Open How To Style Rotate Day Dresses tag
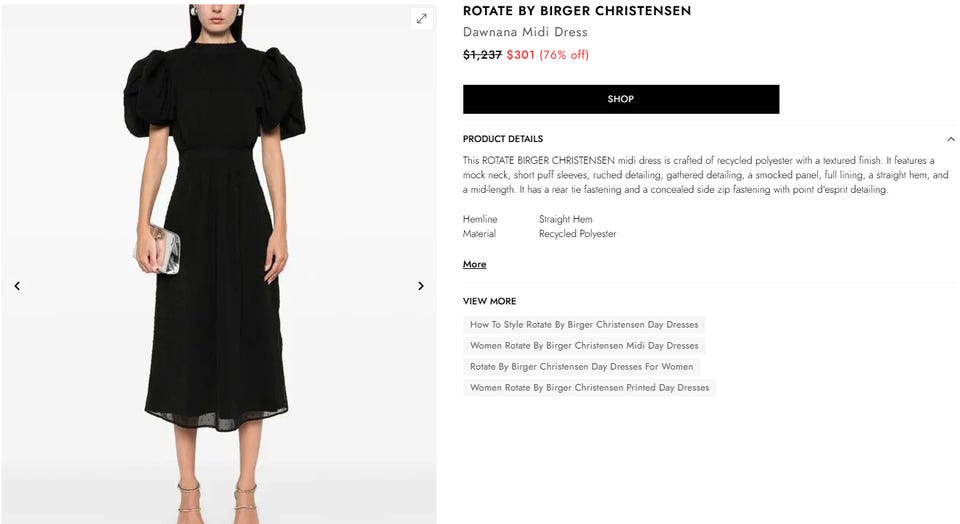 pyautogui.click(x=584, y=324)
